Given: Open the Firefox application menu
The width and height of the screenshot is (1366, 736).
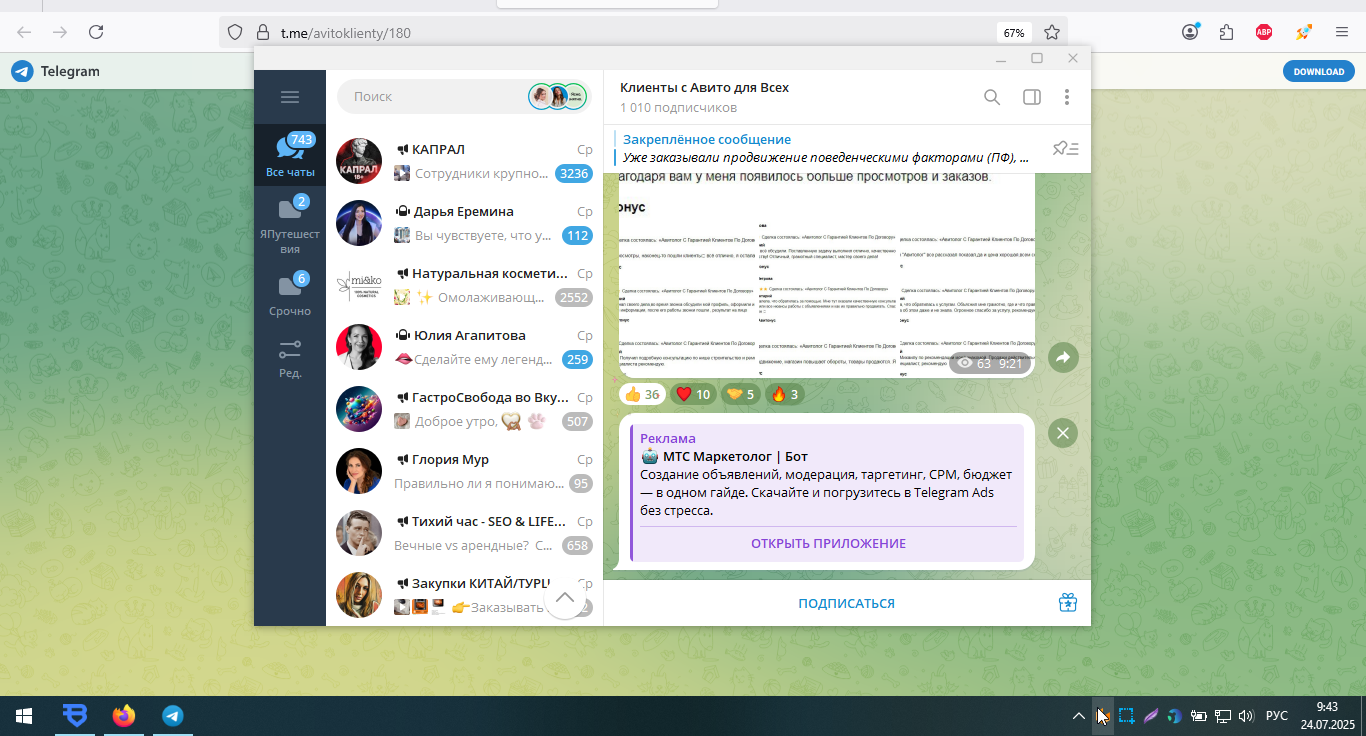Looking at the screenshot, I should pos(1342,32).
